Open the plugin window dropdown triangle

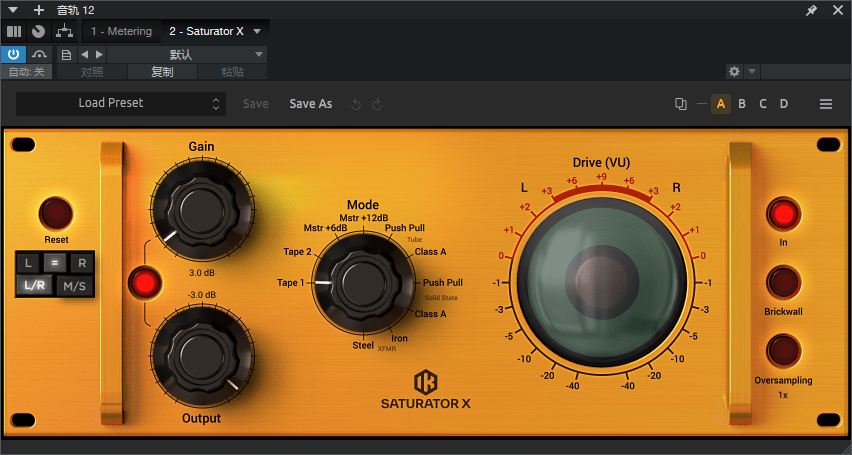14,10
